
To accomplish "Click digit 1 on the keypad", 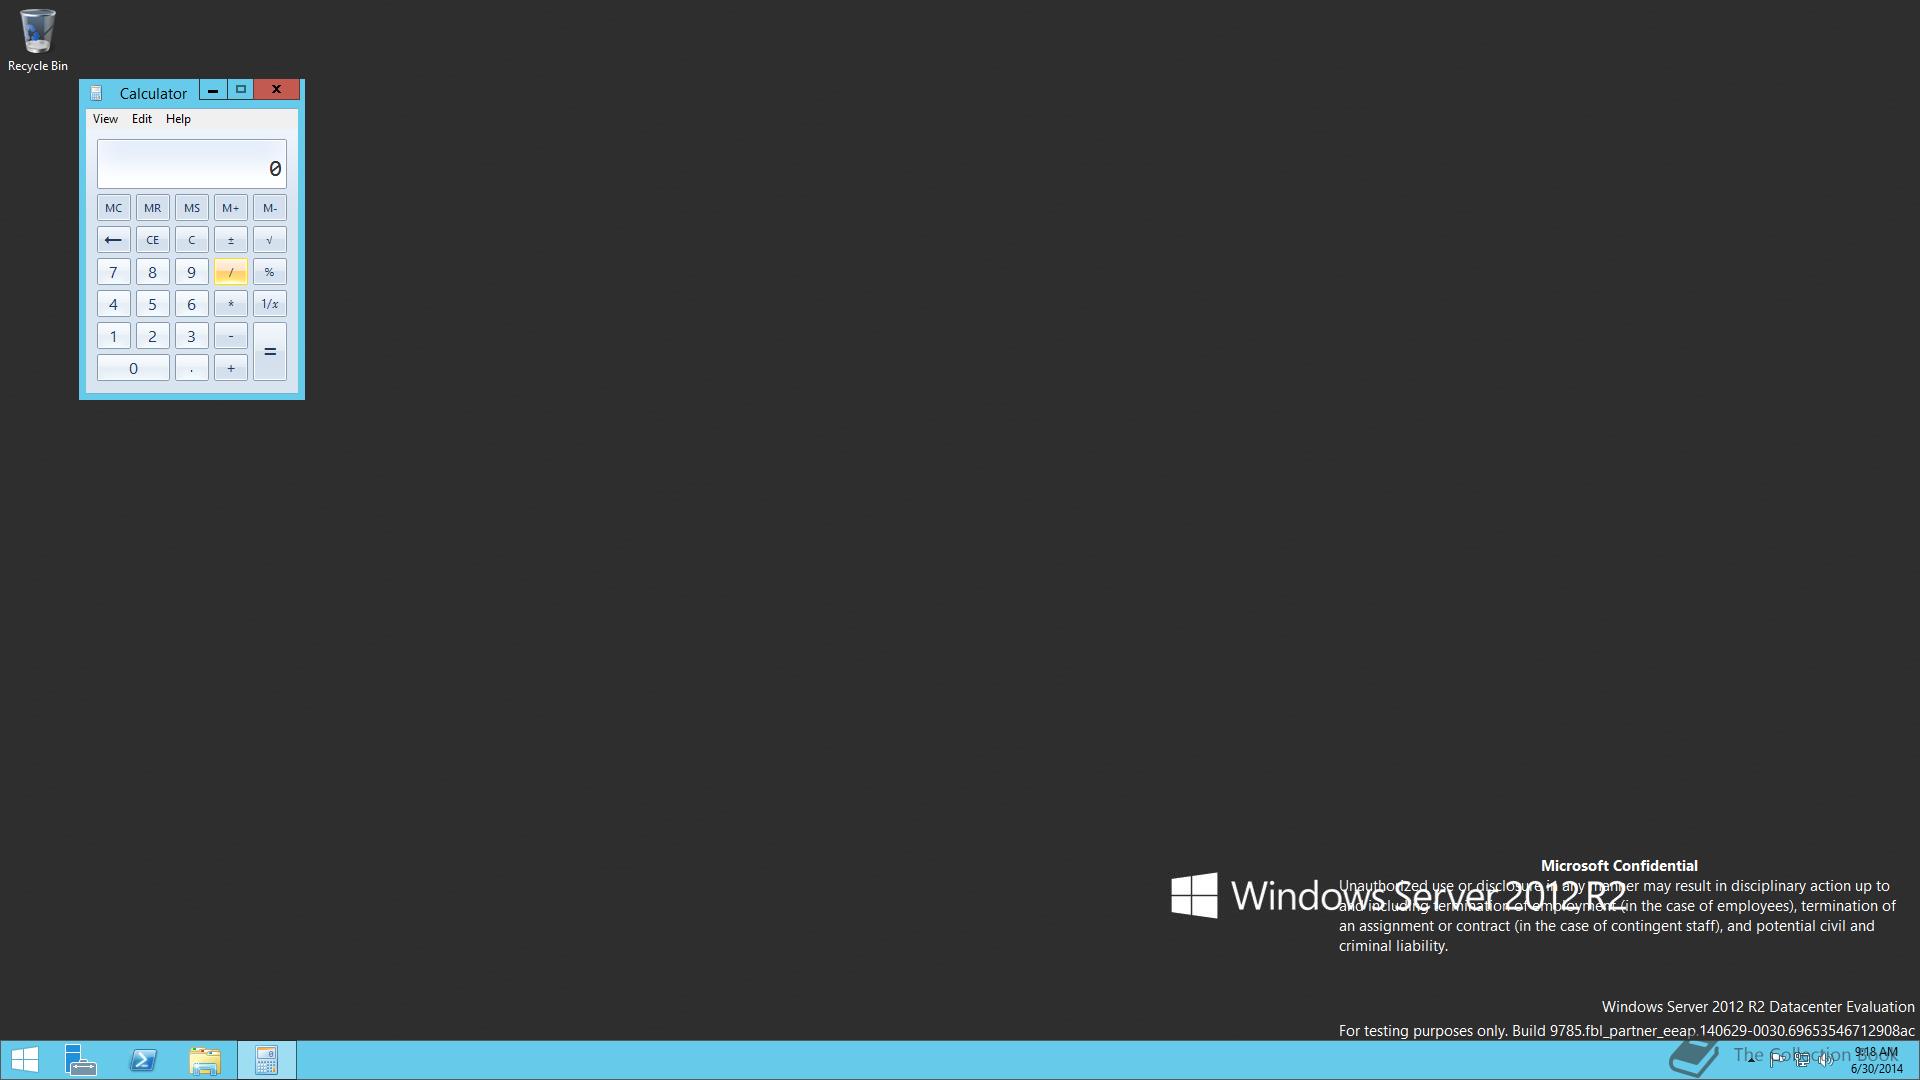I will (113, 336).
